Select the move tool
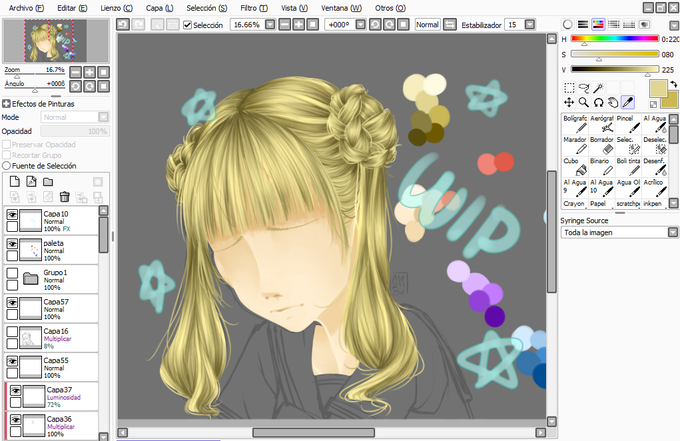This screenshot has width=680, height=441. tap(569, 102)
